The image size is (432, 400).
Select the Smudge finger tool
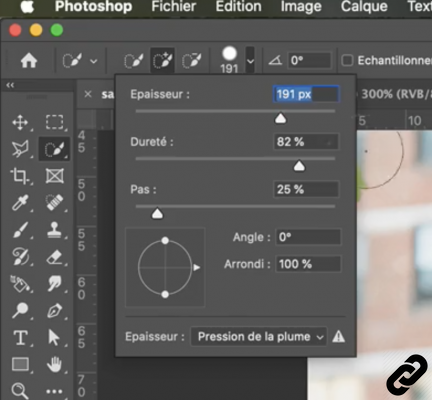[55, 284]
